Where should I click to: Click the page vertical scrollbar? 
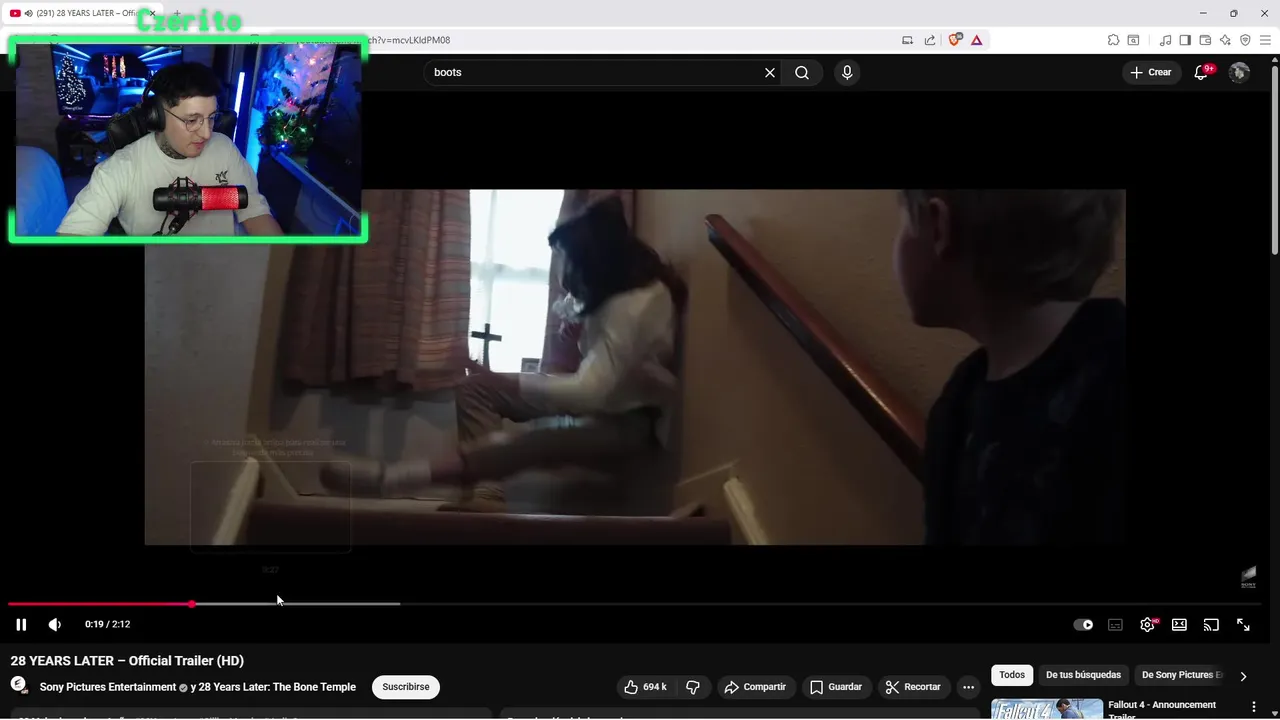(x=1275, y=160)
